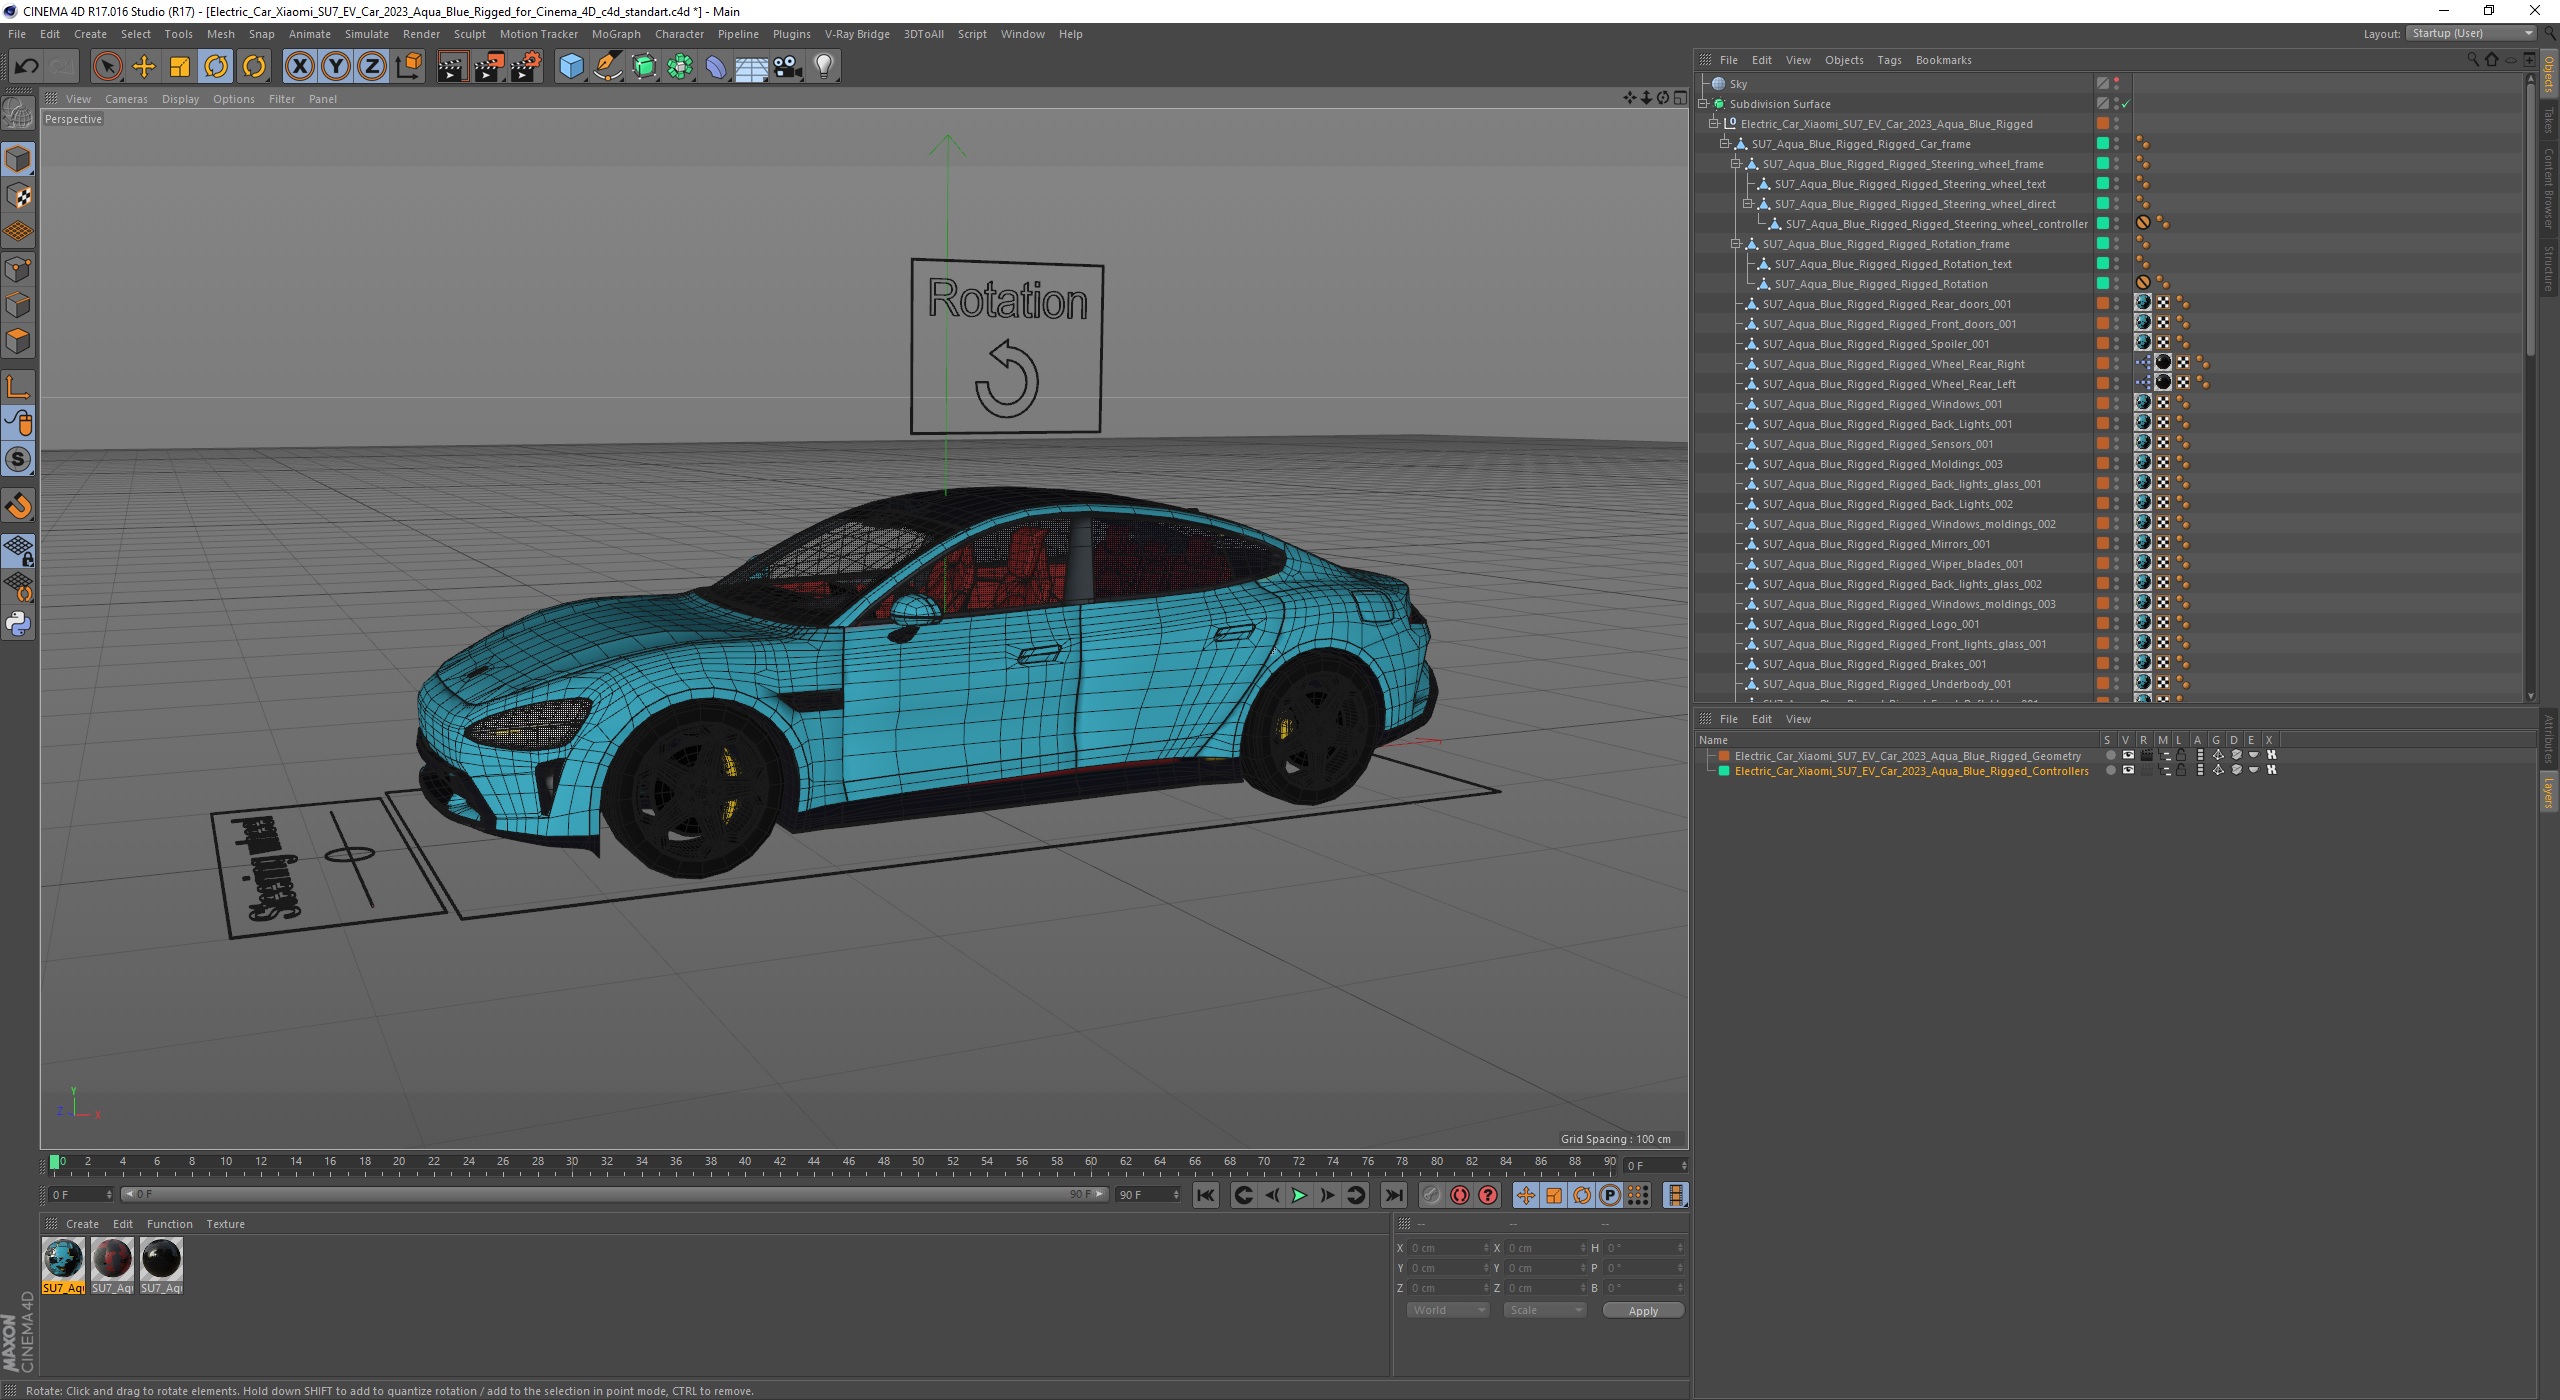Open the Simulate menu

pyautogui.click(x=367, y=34)
